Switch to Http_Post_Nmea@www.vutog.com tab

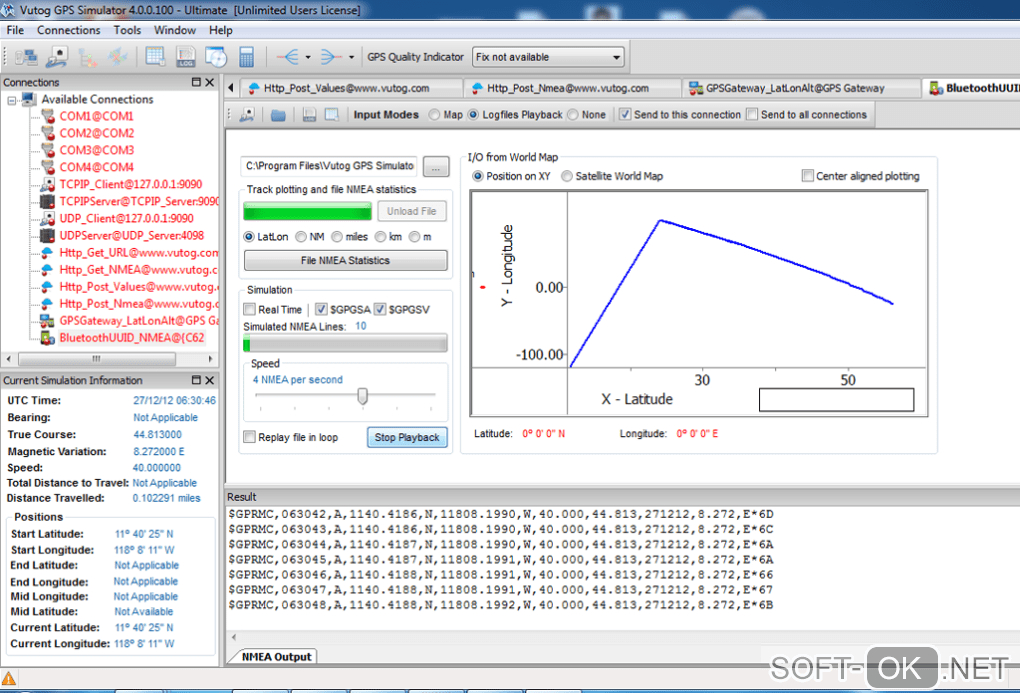click(x=572, y=88)
